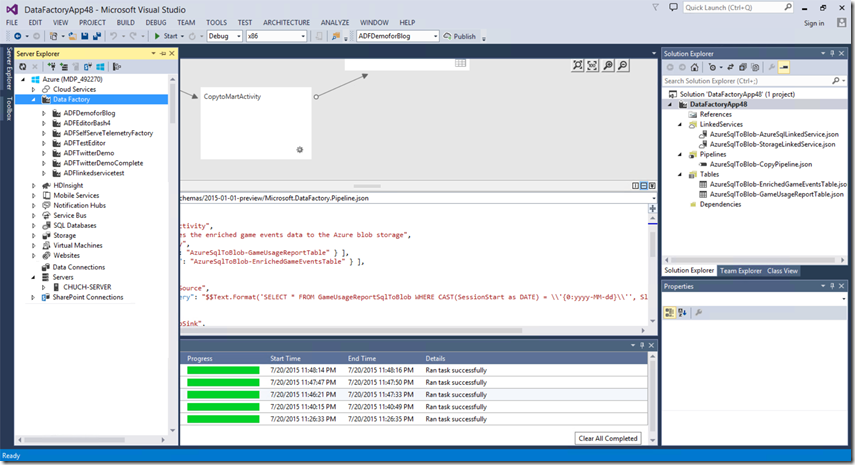855x465 pixels.
Task: Toggle Alphabetical sort in Properties panel
Action: pos(682,312)
